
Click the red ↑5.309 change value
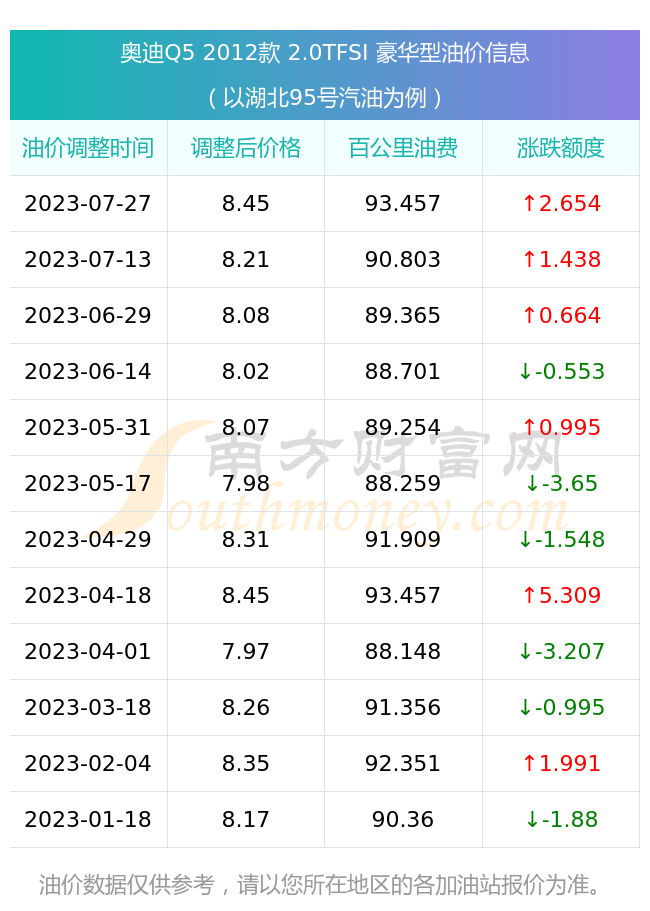click(561, 596)
